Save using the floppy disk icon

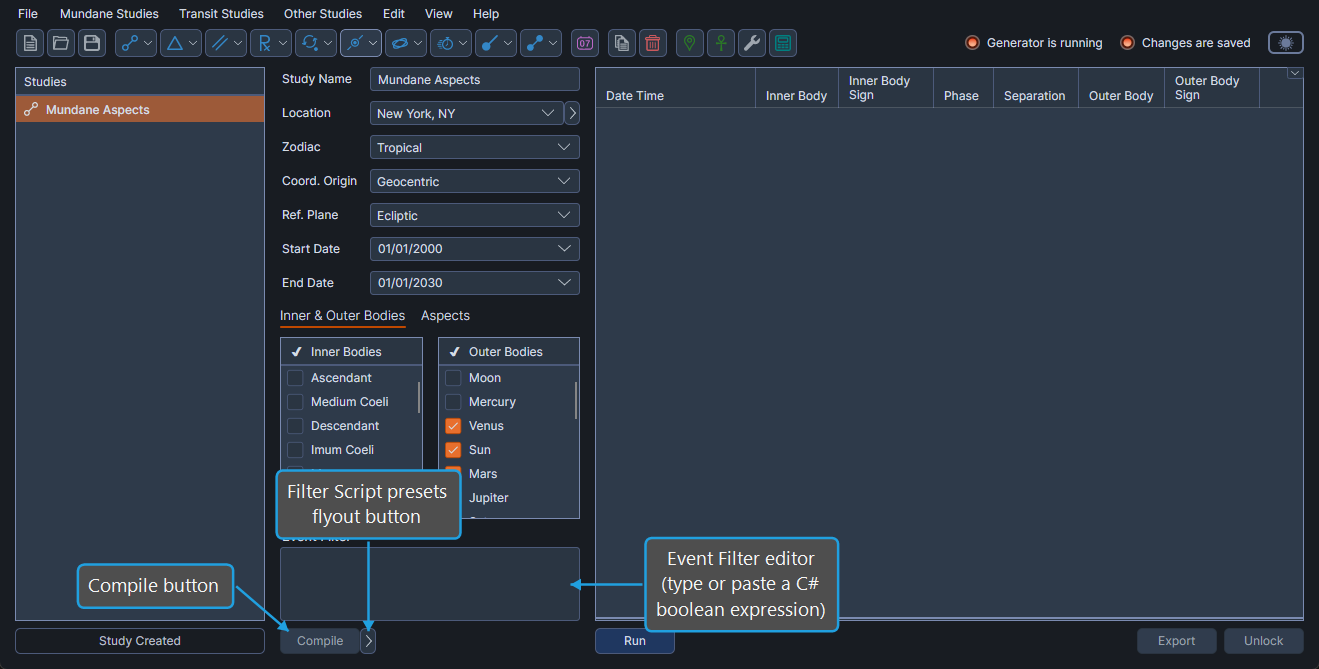coord(92,43)
